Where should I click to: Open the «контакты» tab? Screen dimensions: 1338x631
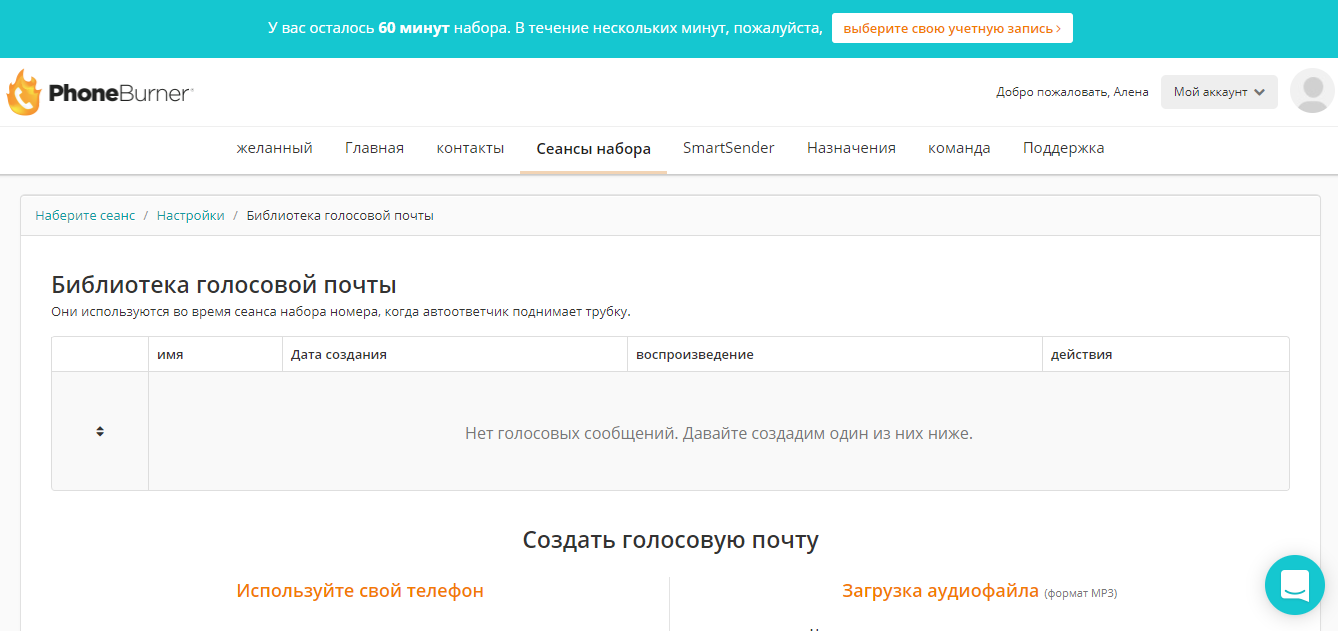tap(470, 147)
